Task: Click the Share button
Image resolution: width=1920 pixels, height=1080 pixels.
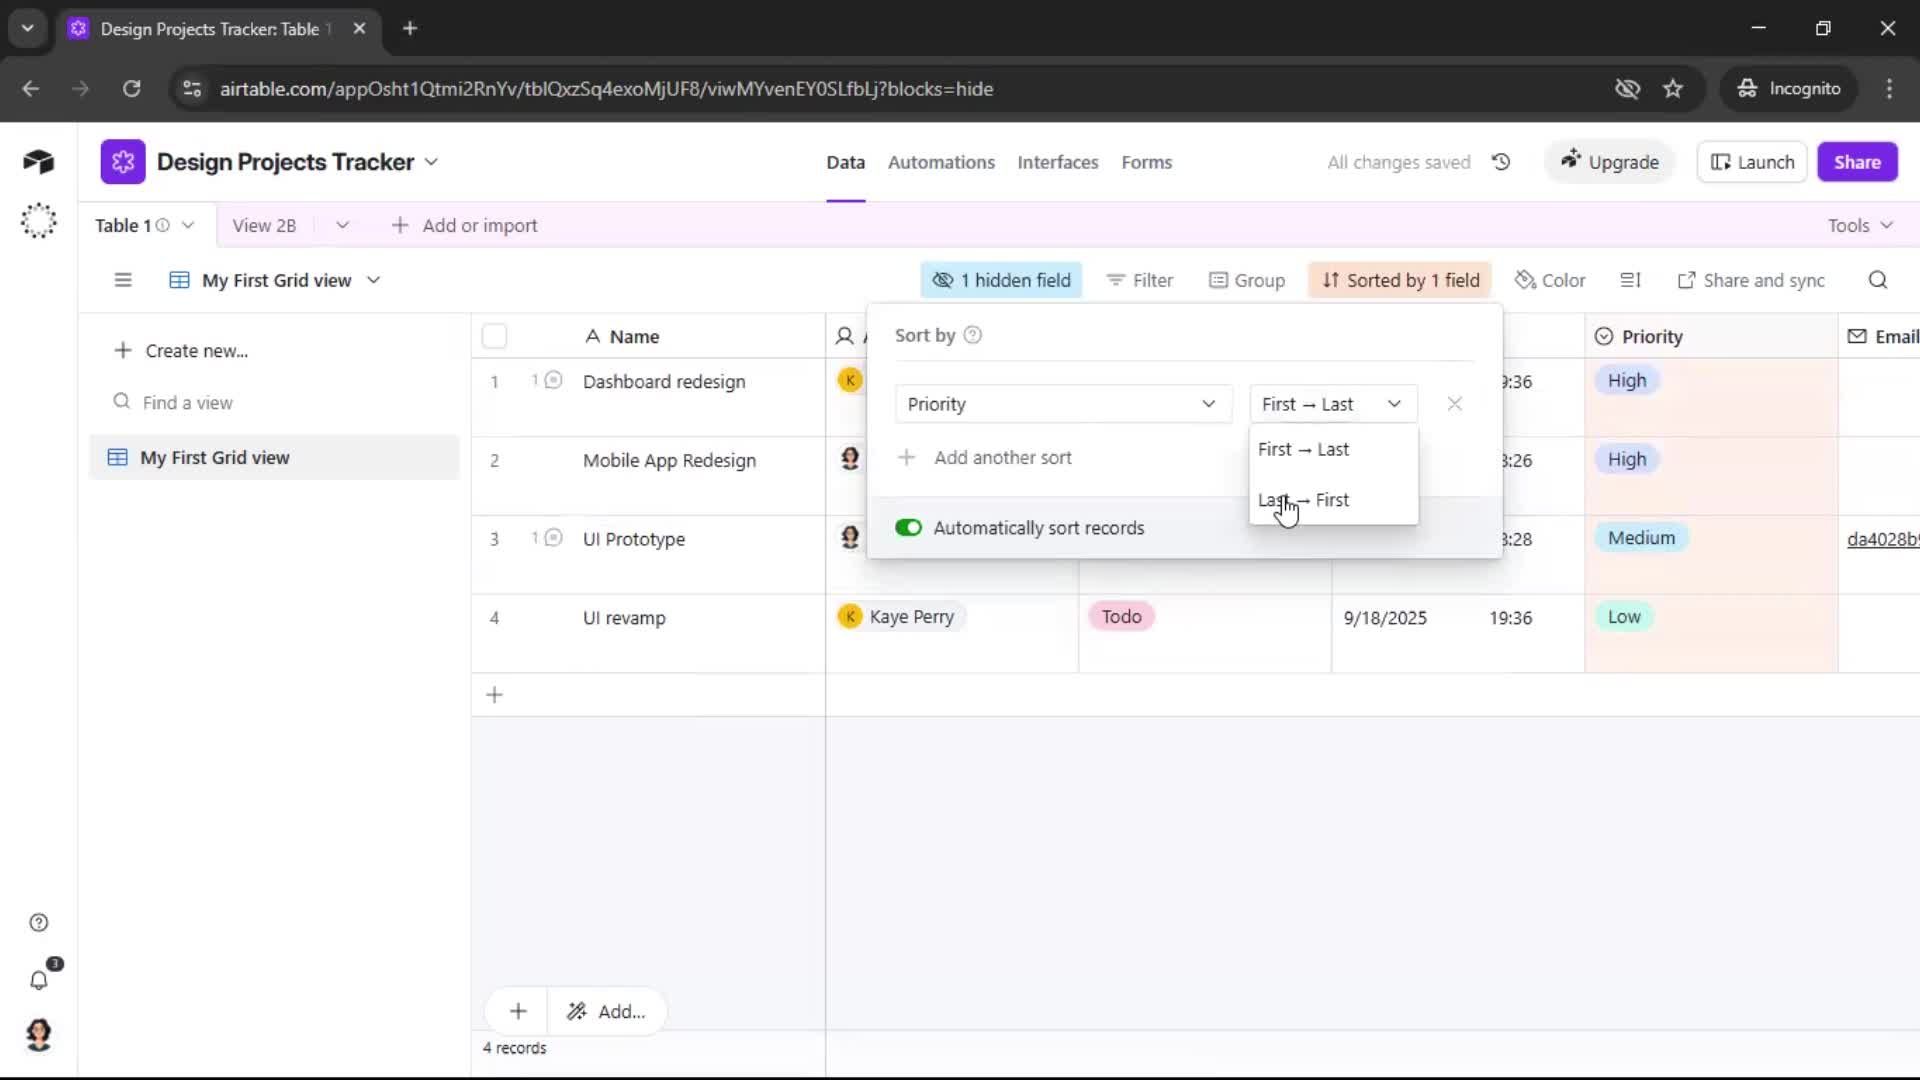Action: pos(1857,162)
